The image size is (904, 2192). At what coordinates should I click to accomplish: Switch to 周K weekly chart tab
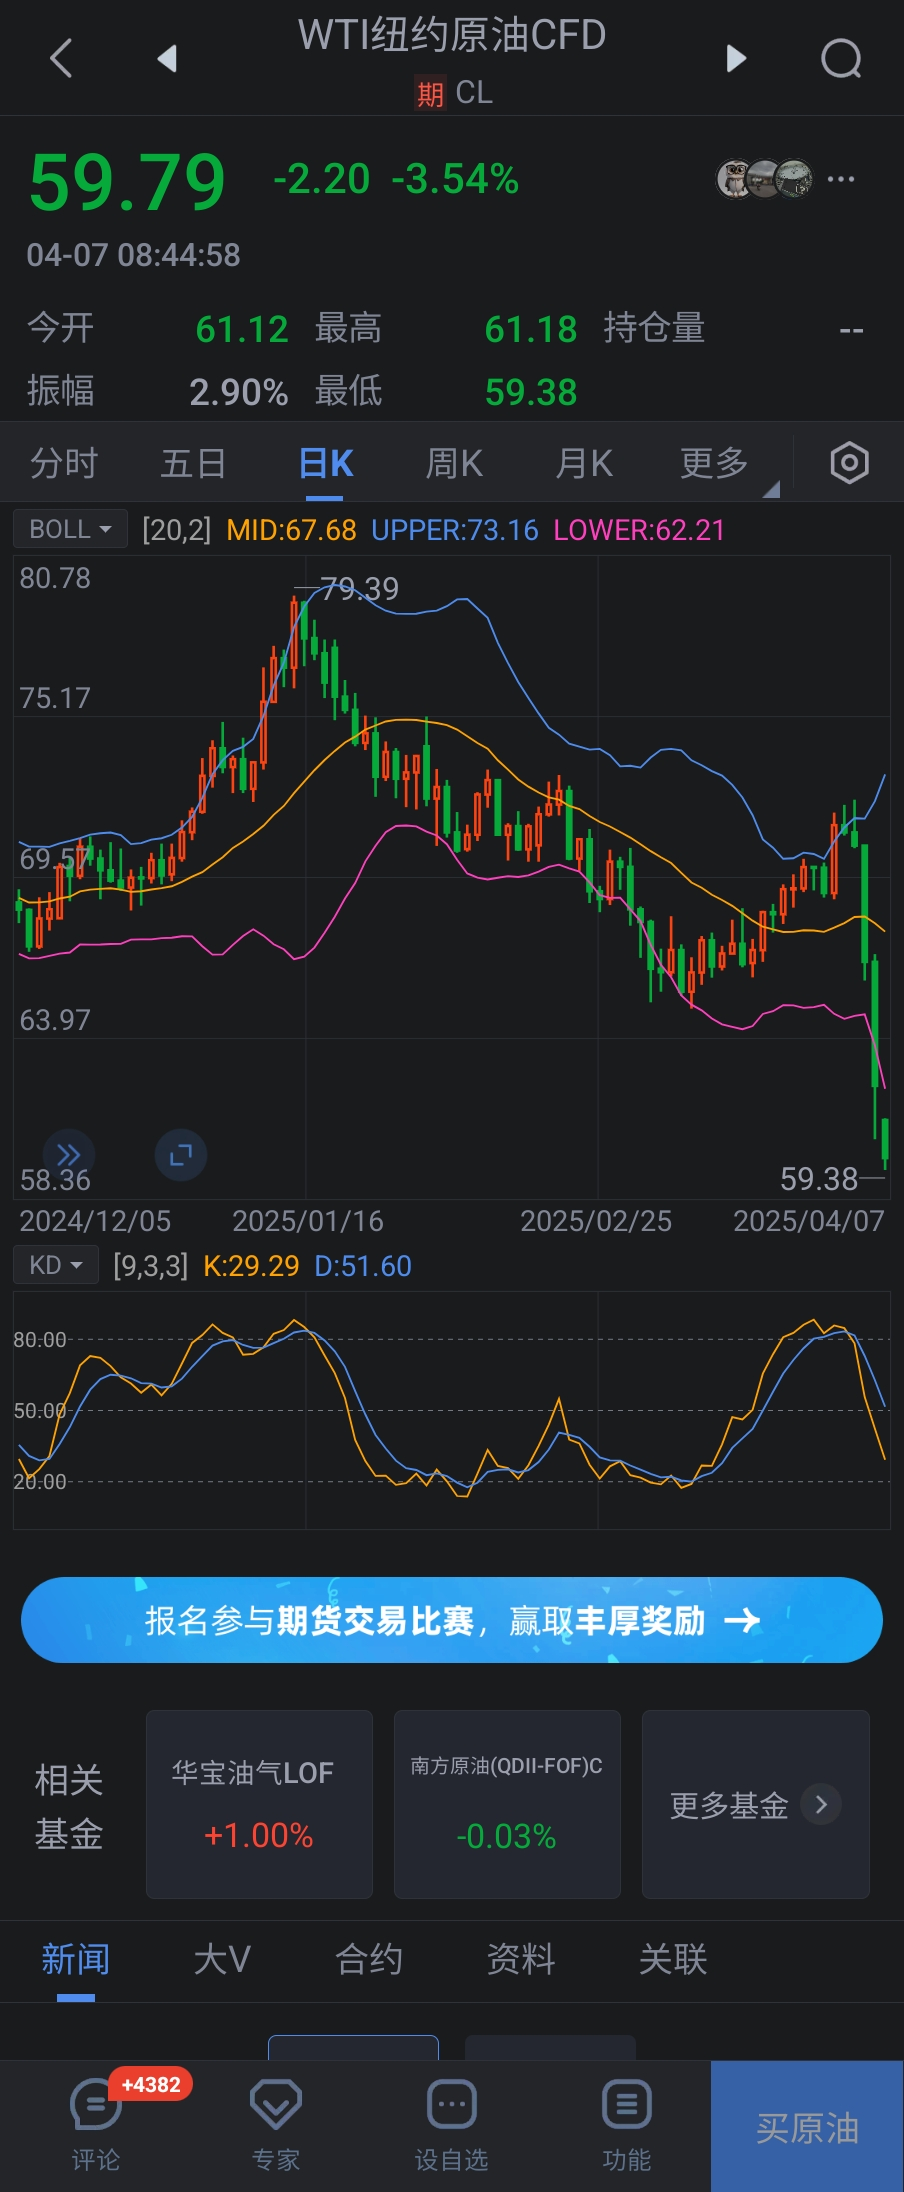(x=454, y=464)
